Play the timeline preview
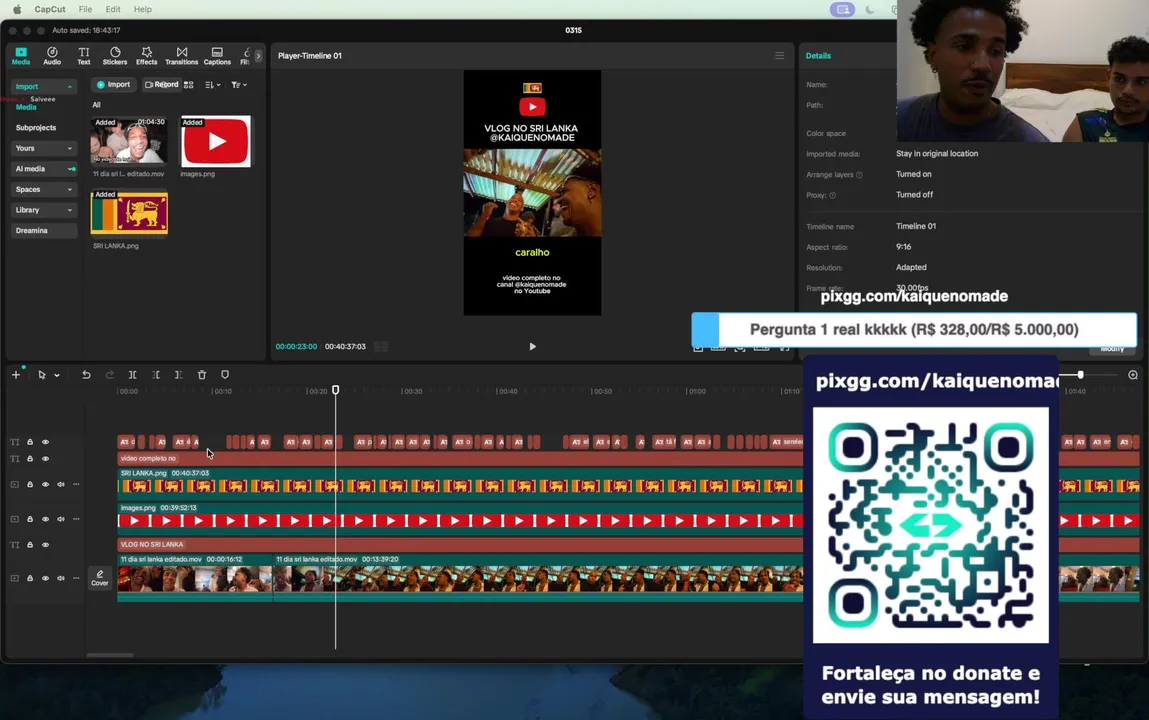This screenshot has width=1149, height=720. click(533, 346)
